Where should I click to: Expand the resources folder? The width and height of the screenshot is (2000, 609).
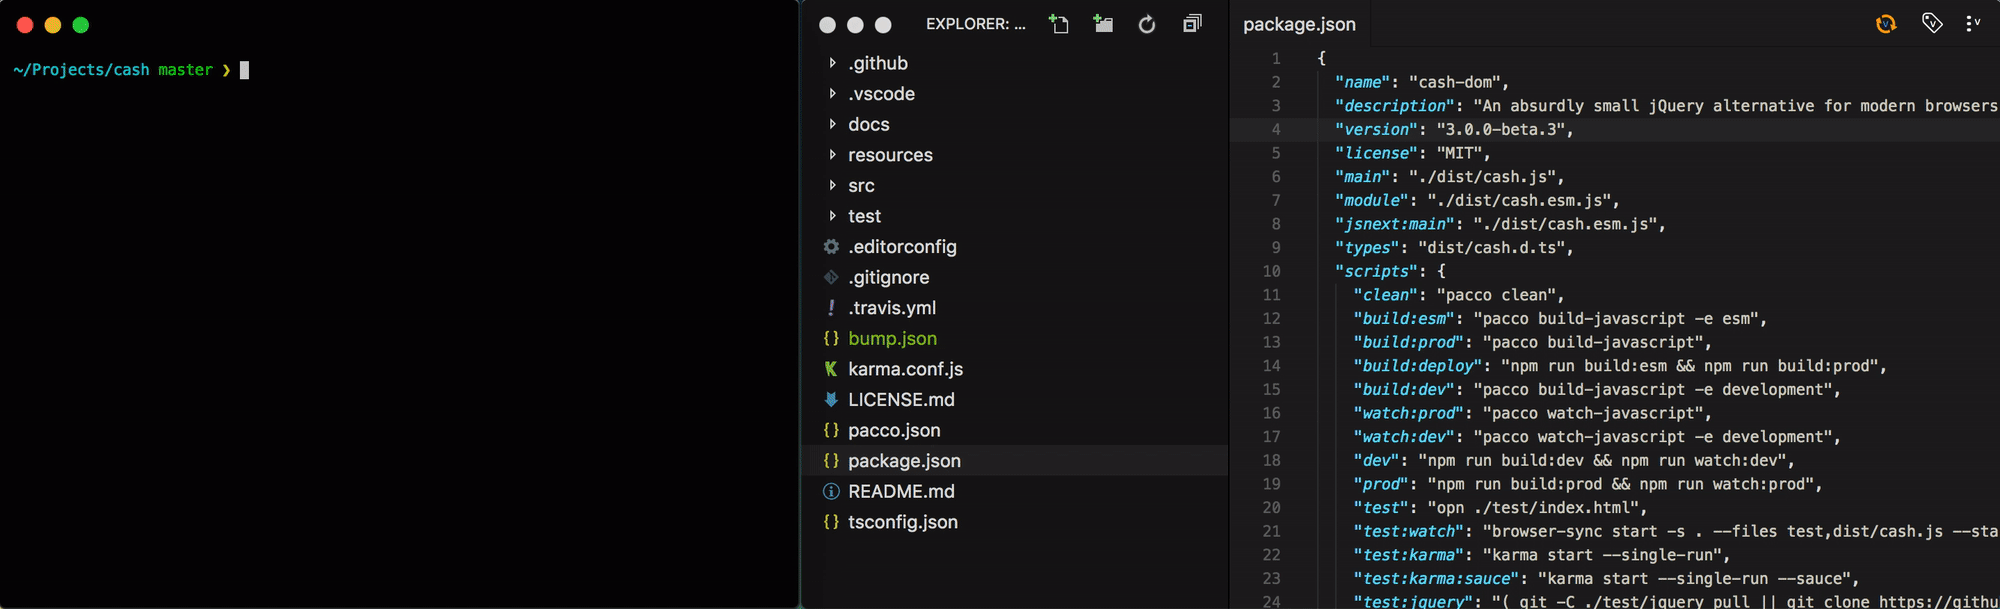click(1015, 155)
